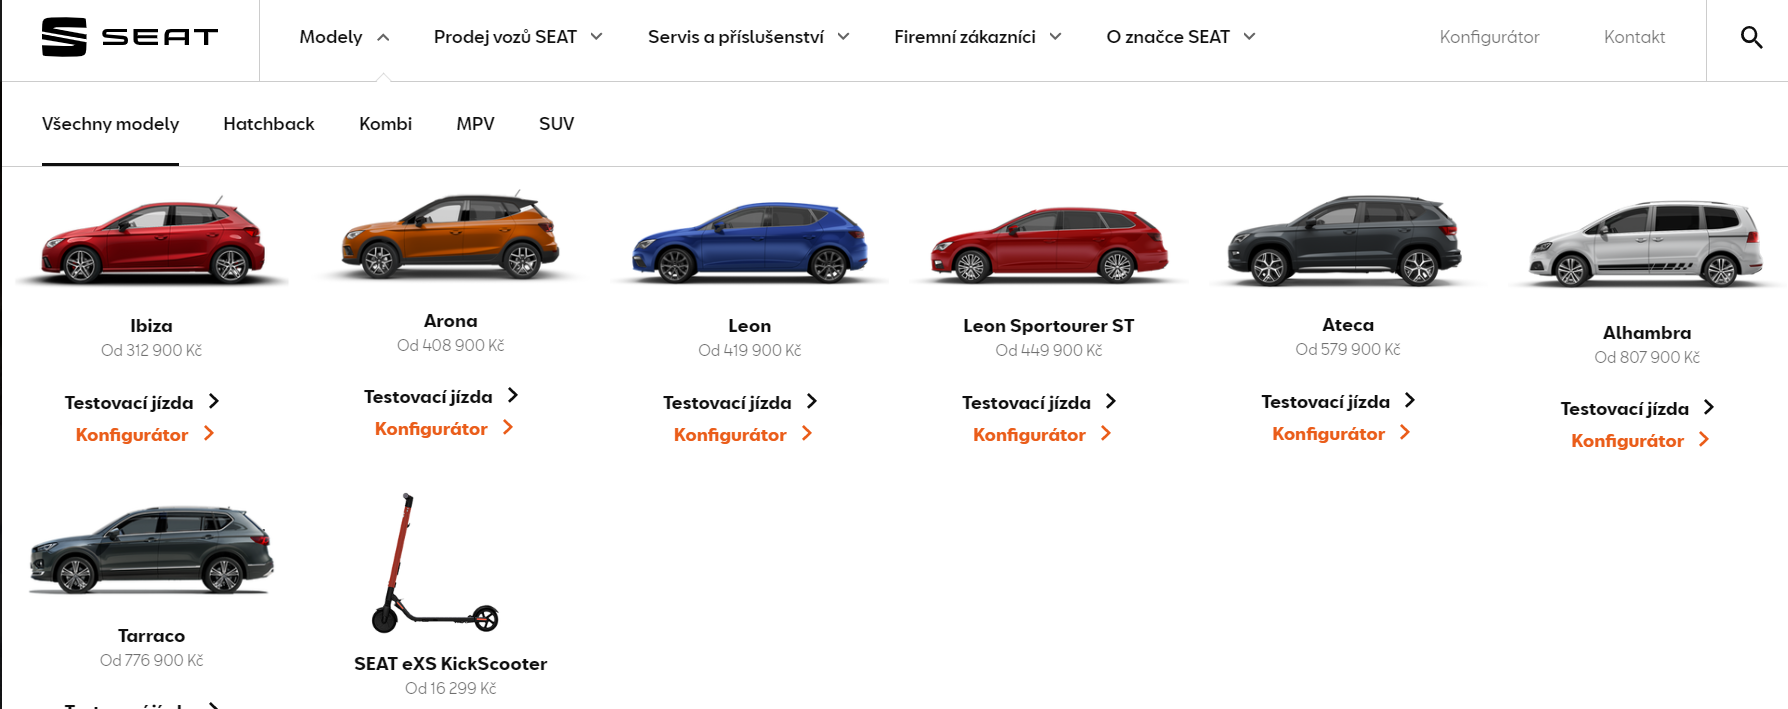Screen dimensions: 1788x709
Task: Click the arrow next to Alhambra Testovací jízda
Action: (x=1709, y=407)
